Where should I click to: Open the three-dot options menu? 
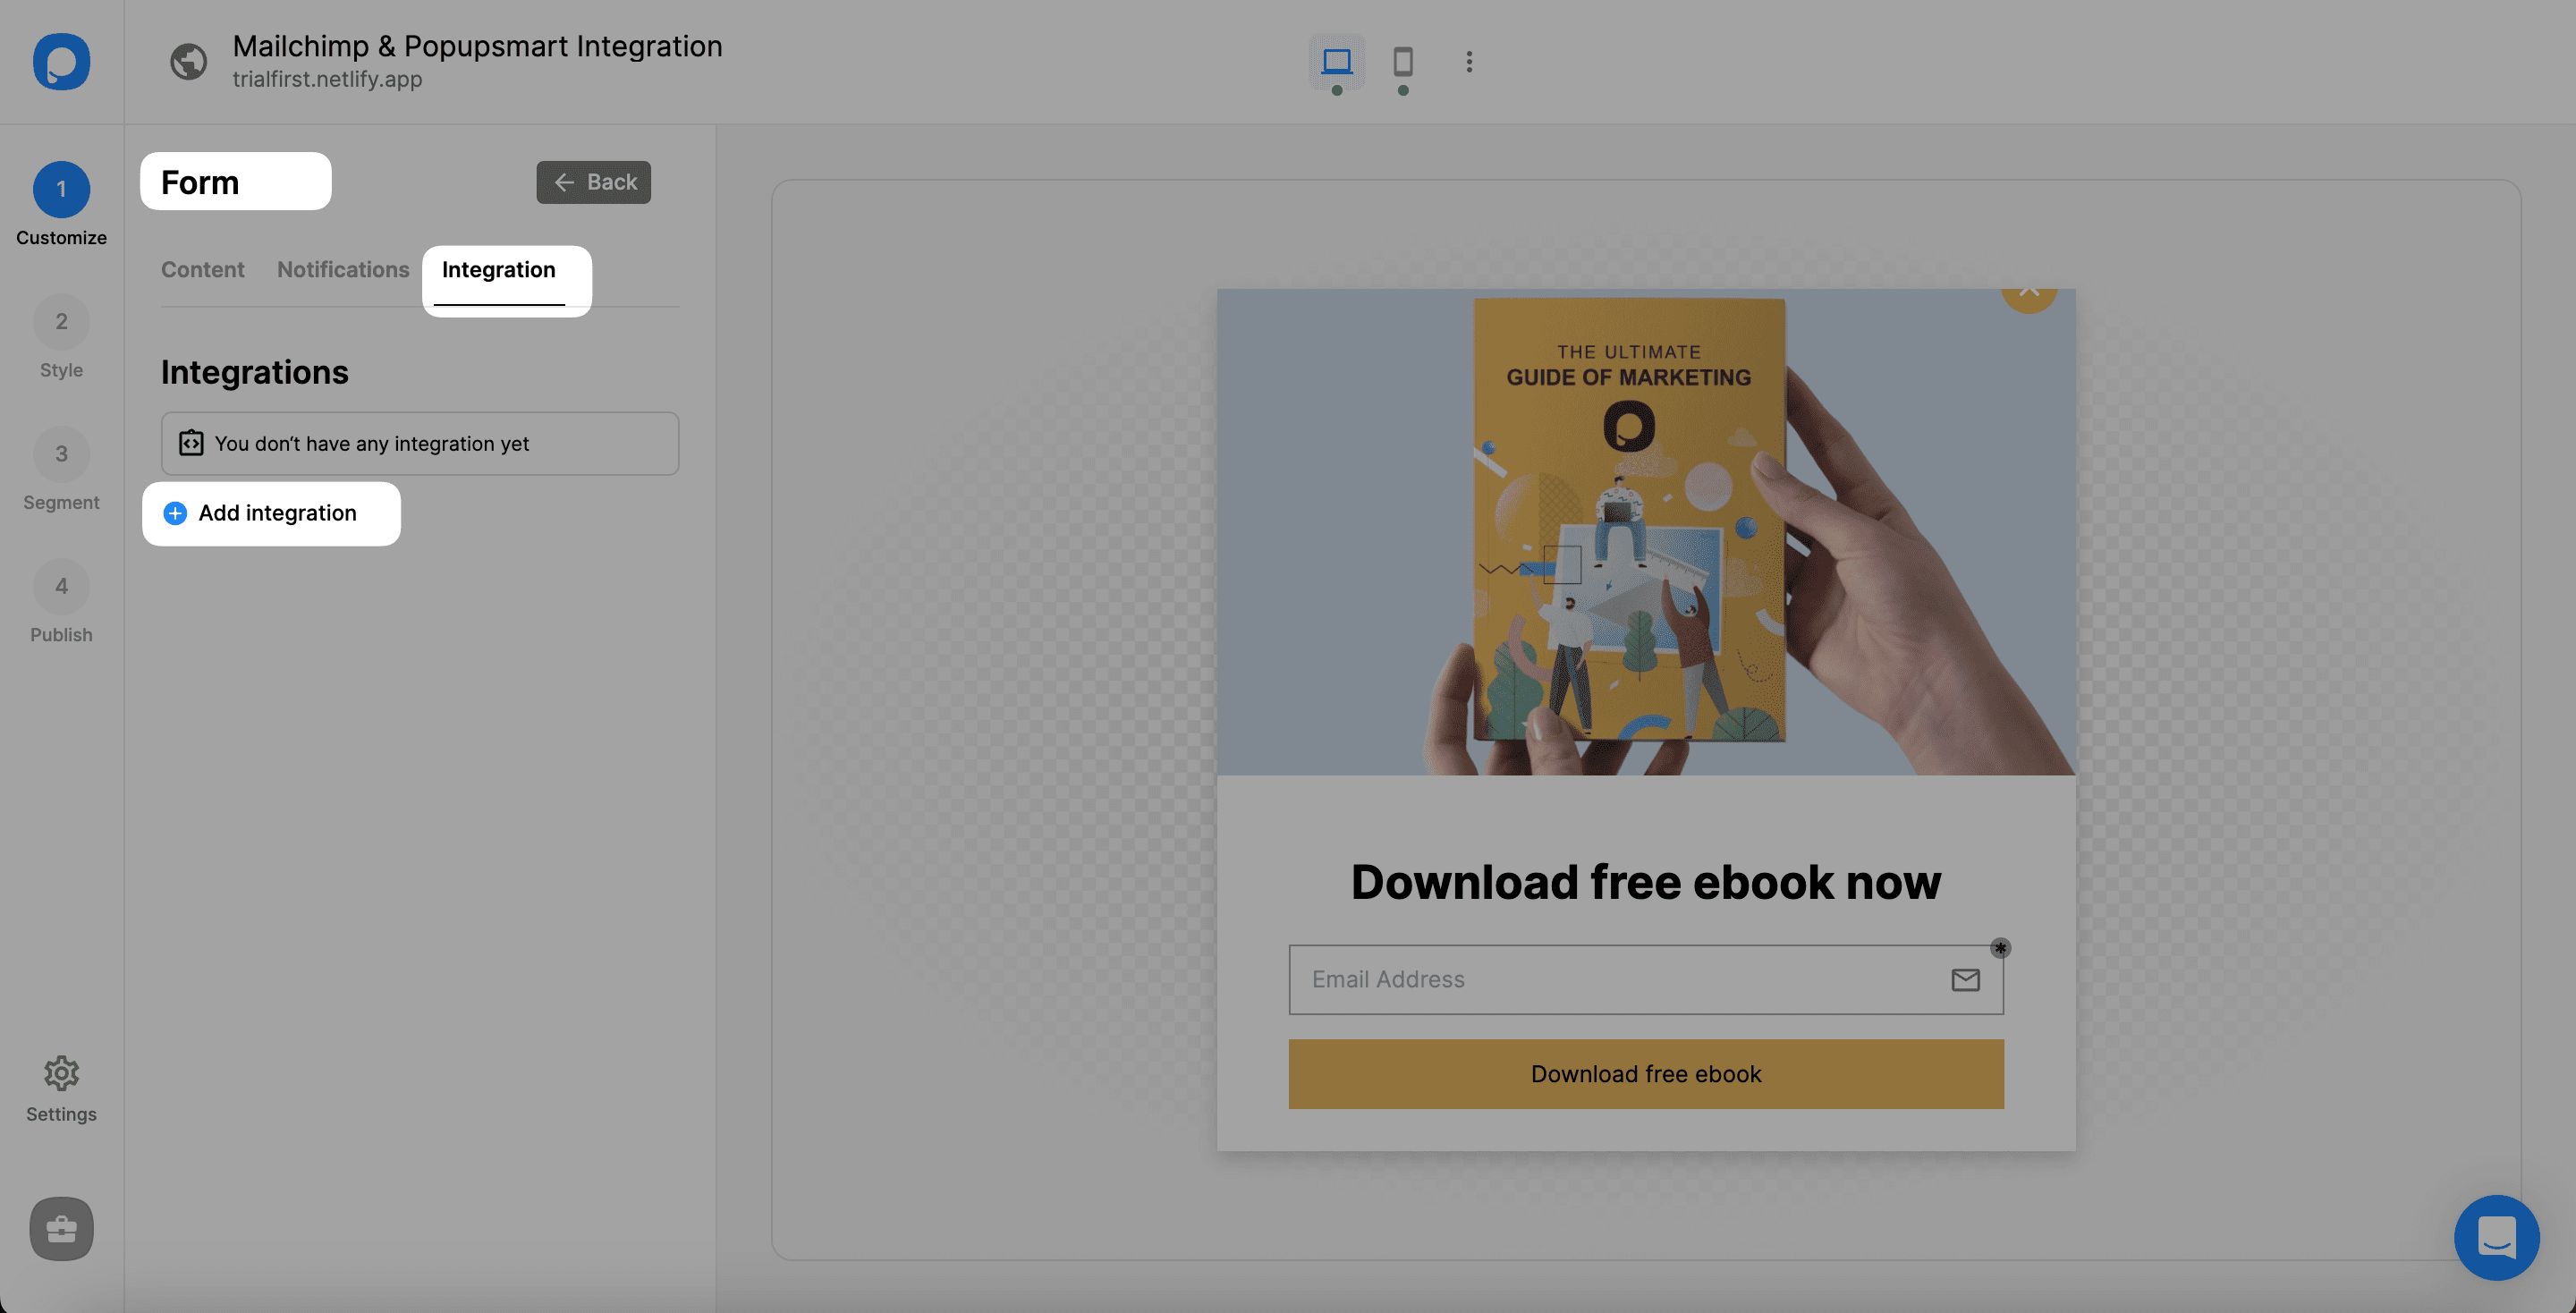click(x=1469, y=62)
